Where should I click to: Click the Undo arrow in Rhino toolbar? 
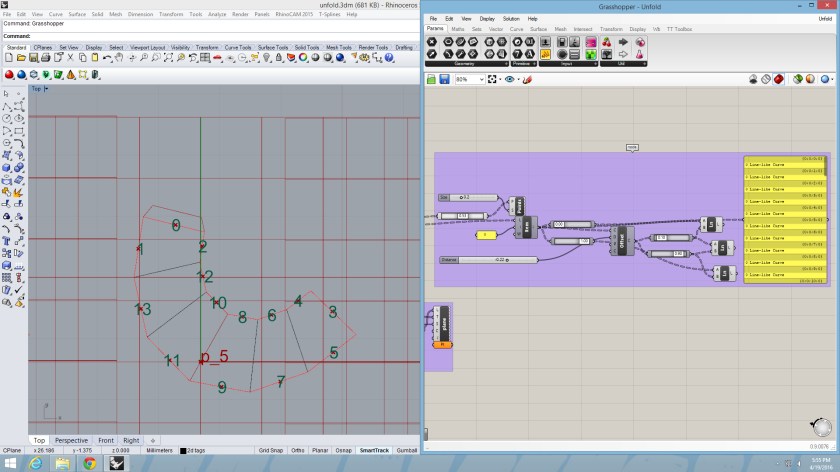pos(105,59)
